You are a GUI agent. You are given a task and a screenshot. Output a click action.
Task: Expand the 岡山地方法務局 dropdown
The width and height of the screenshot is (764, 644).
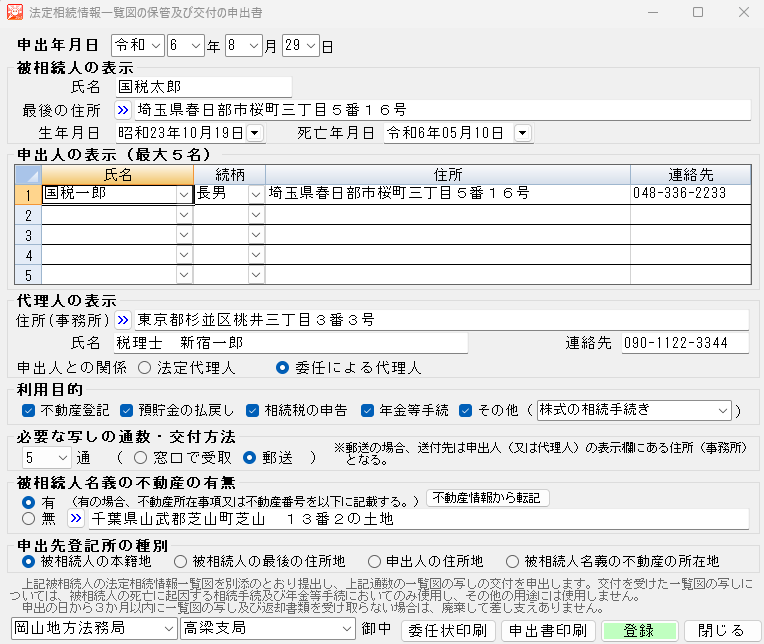click(x=166, y=629)
